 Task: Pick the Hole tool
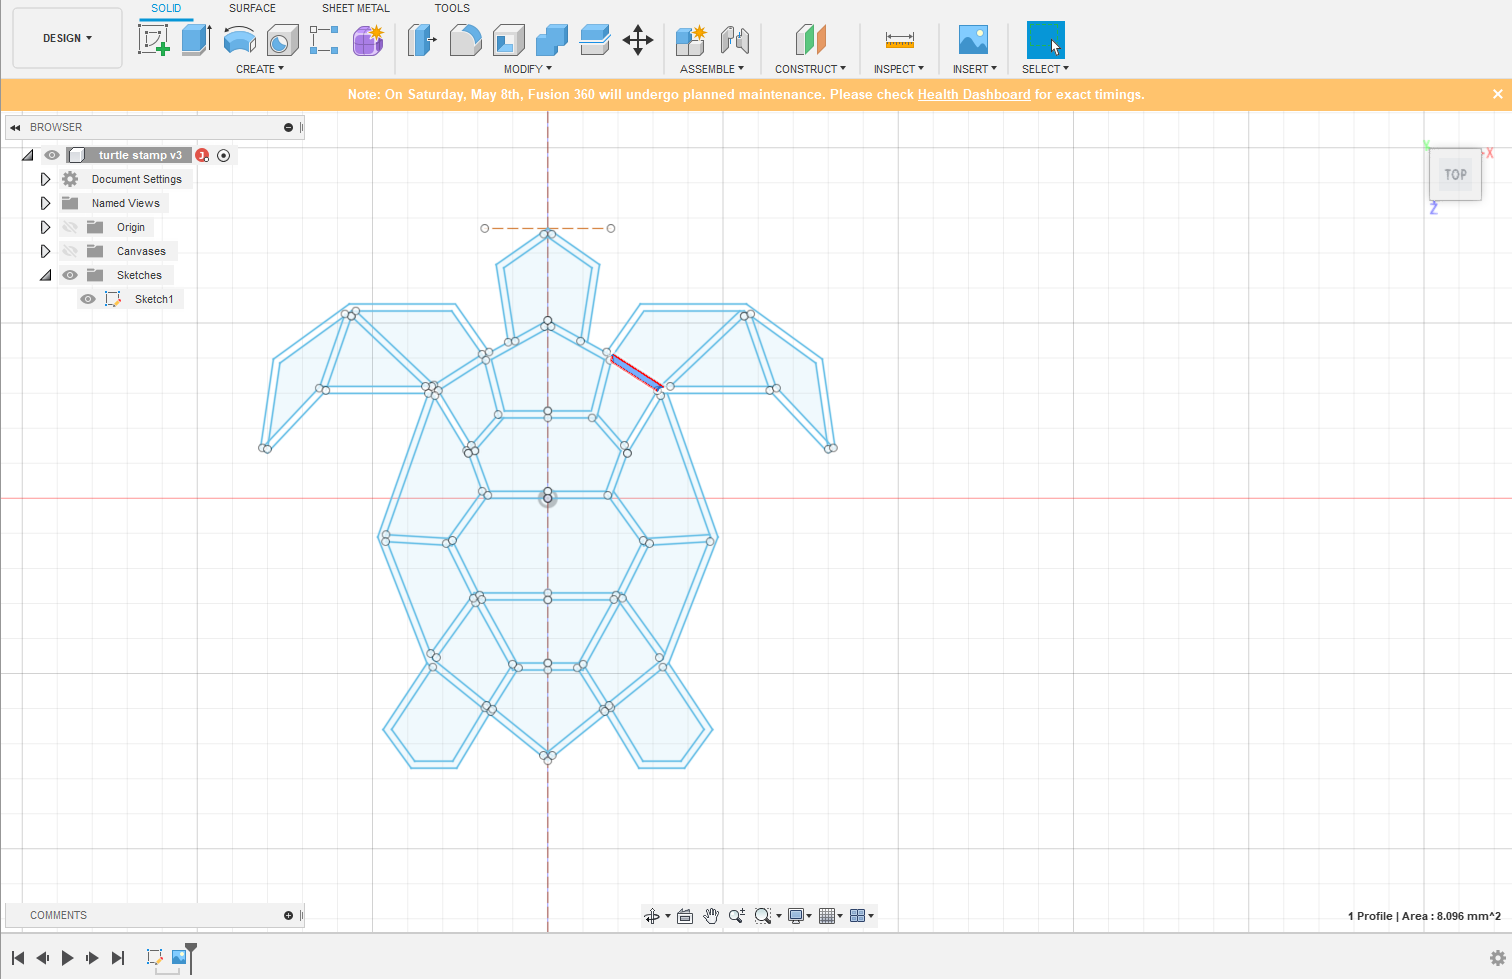[x=283, y=40]
